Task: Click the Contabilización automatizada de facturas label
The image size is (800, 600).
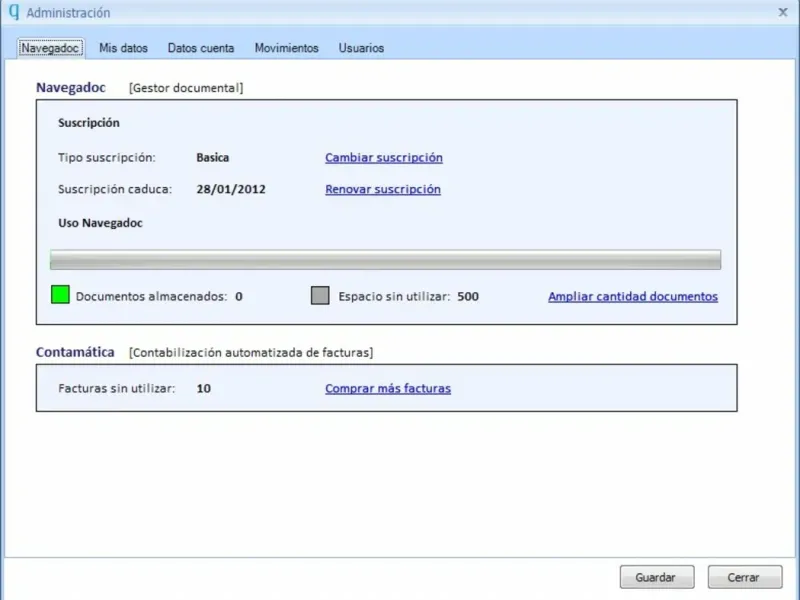Action: point(251,353)
